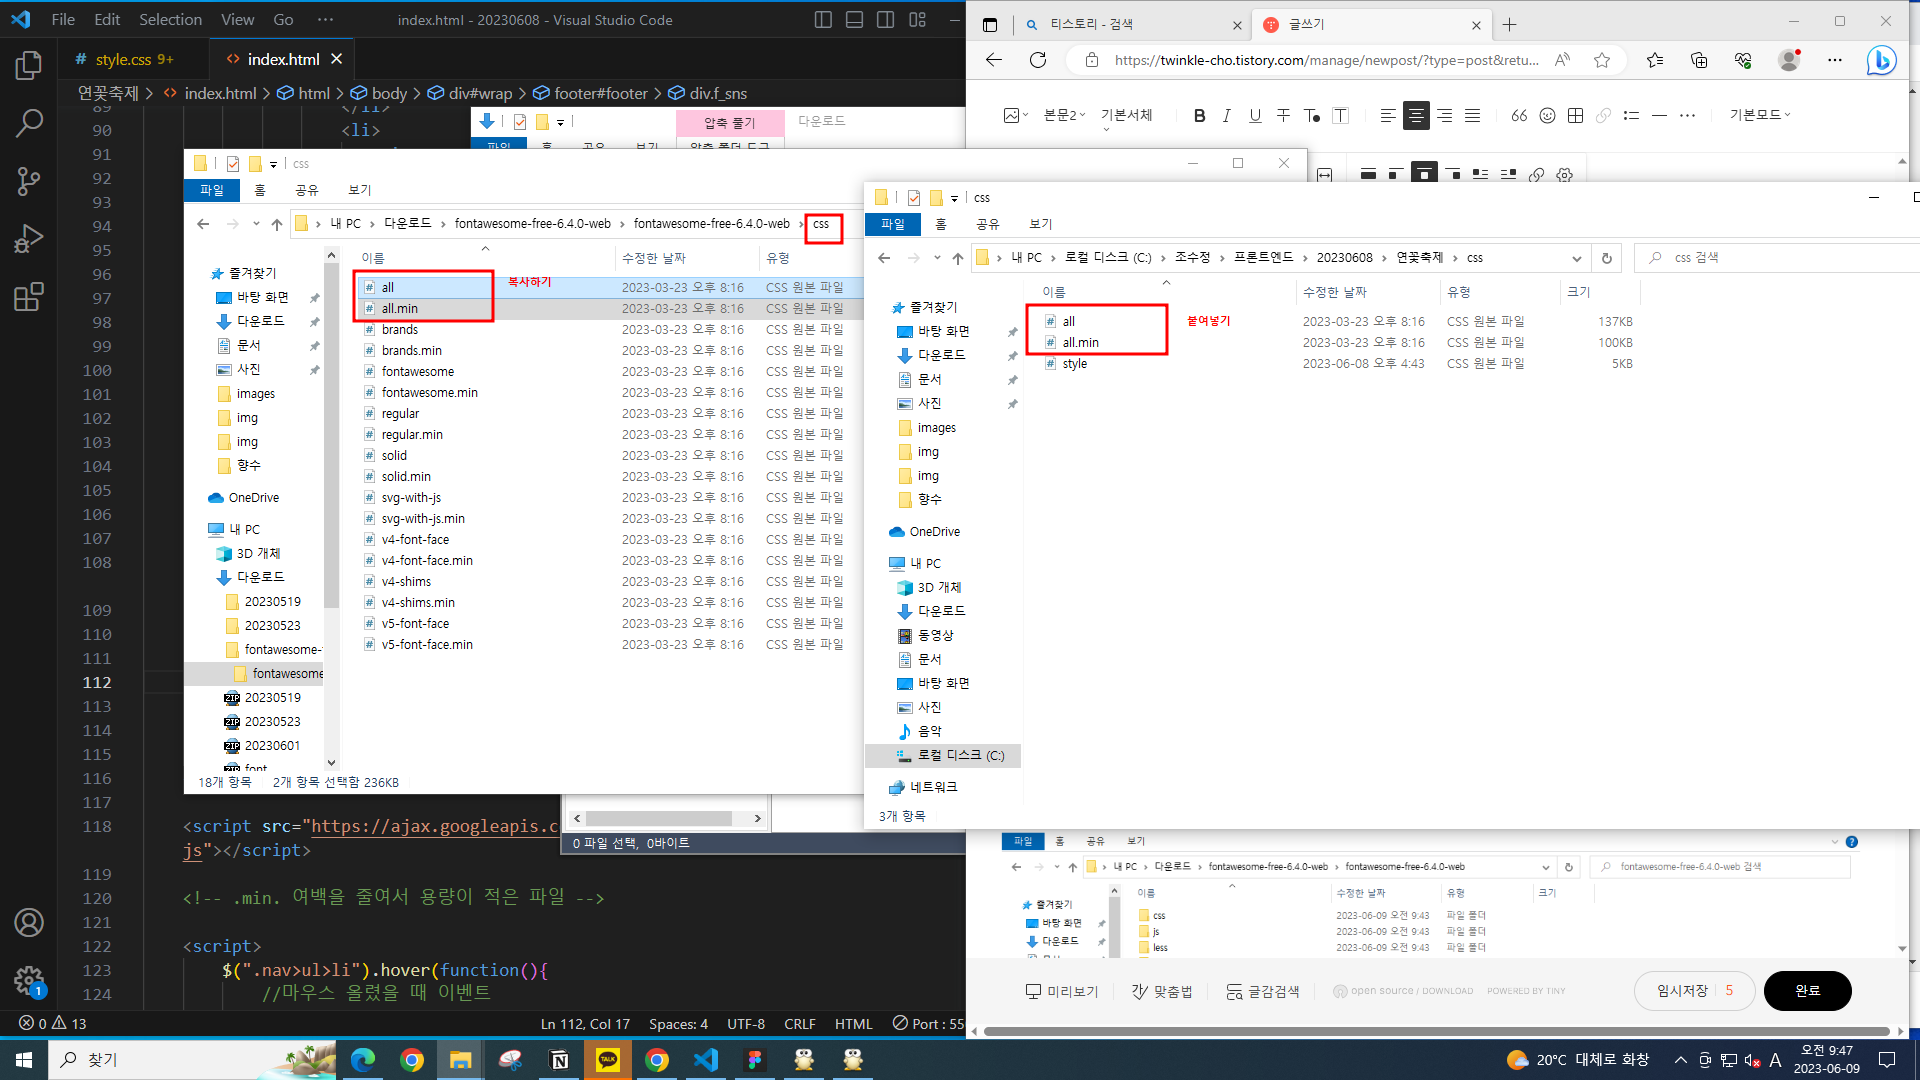Click div#wrap breadcrumb item
1920x1080 pixels.
pos(470,93)
